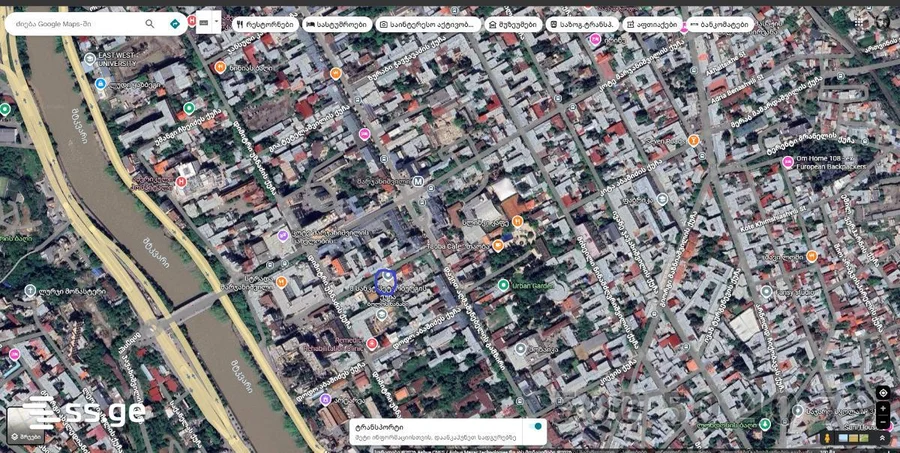Screen dimensions: 900x453
Task: Click the orange restaurant pin left of the bridge street
Action: point(281,281)
